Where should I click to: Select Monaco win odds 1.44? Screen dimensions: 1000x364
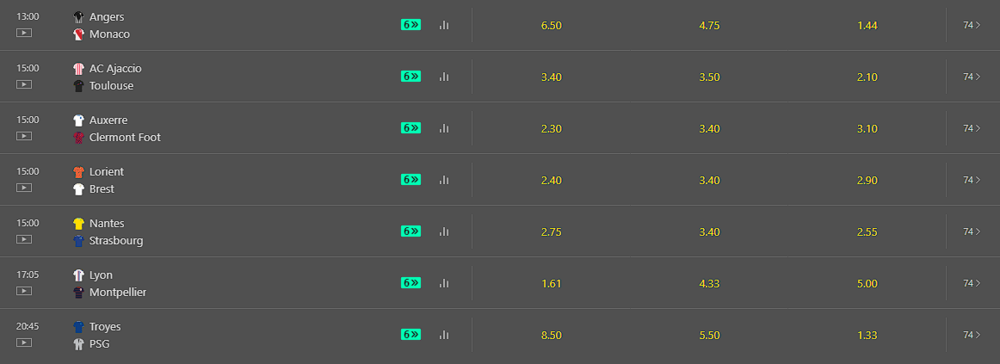867,25
